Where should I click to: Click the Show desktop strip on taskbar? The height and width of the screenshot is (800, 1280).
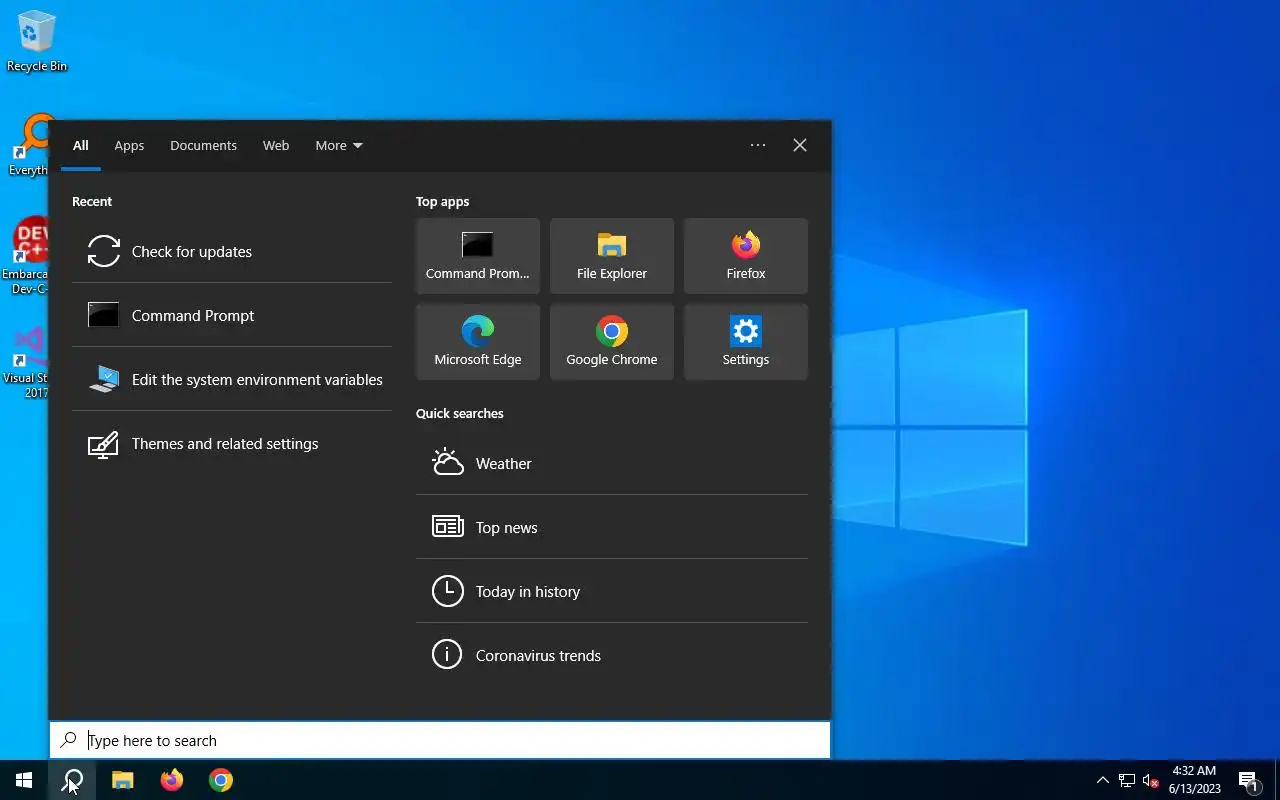(1277, 780)
